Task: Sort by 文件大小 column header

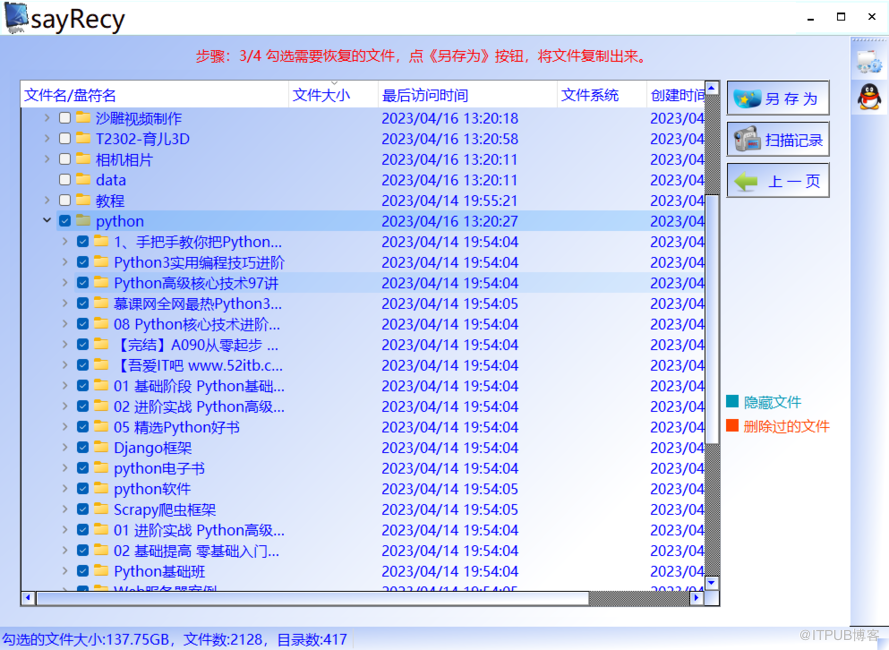Action: point(333,95)
